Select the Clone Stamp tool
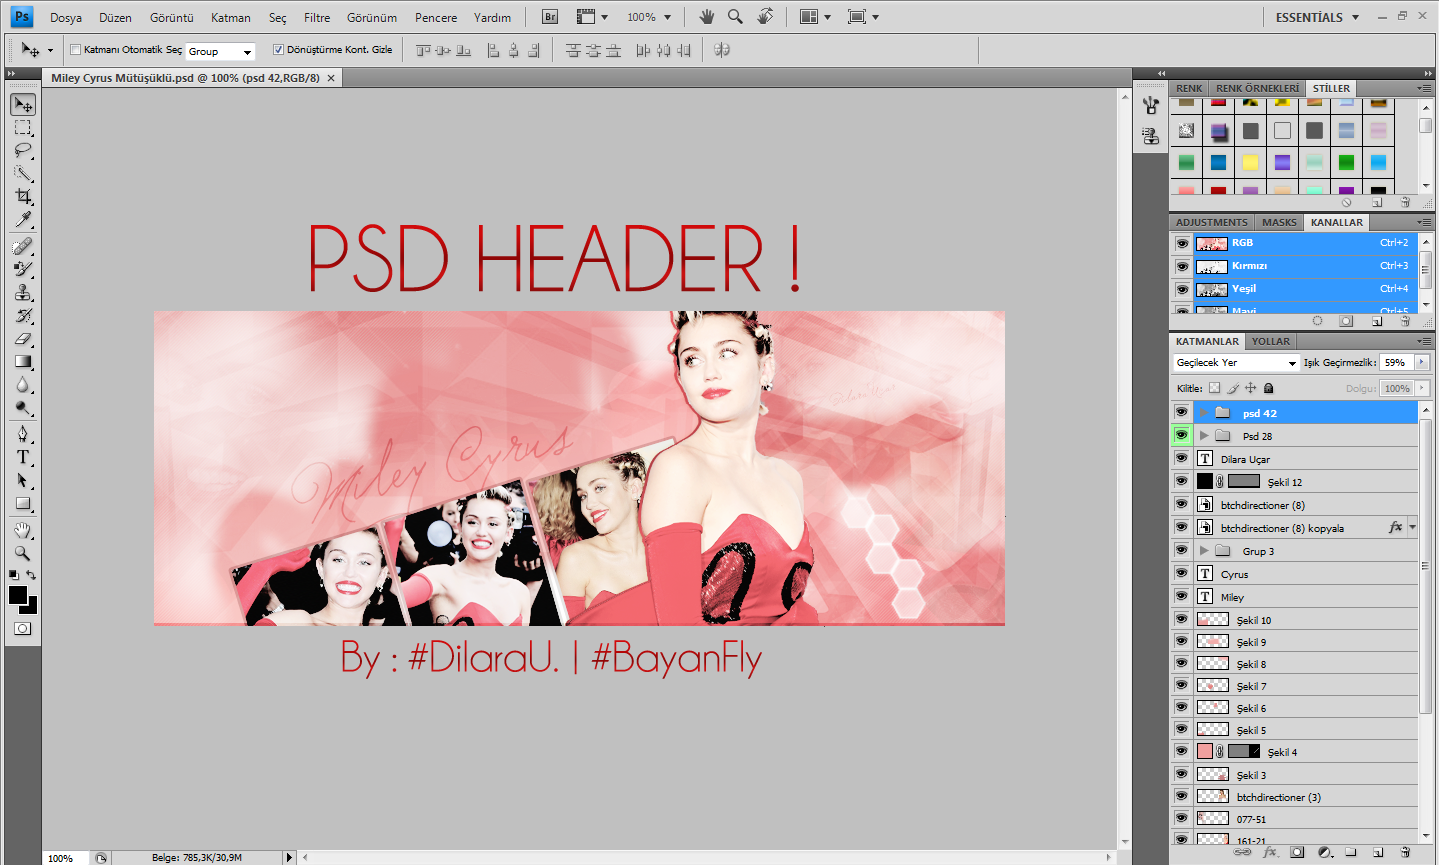Image resolution: width=1439 pixels, height=865 pixels. click(23, 293)
